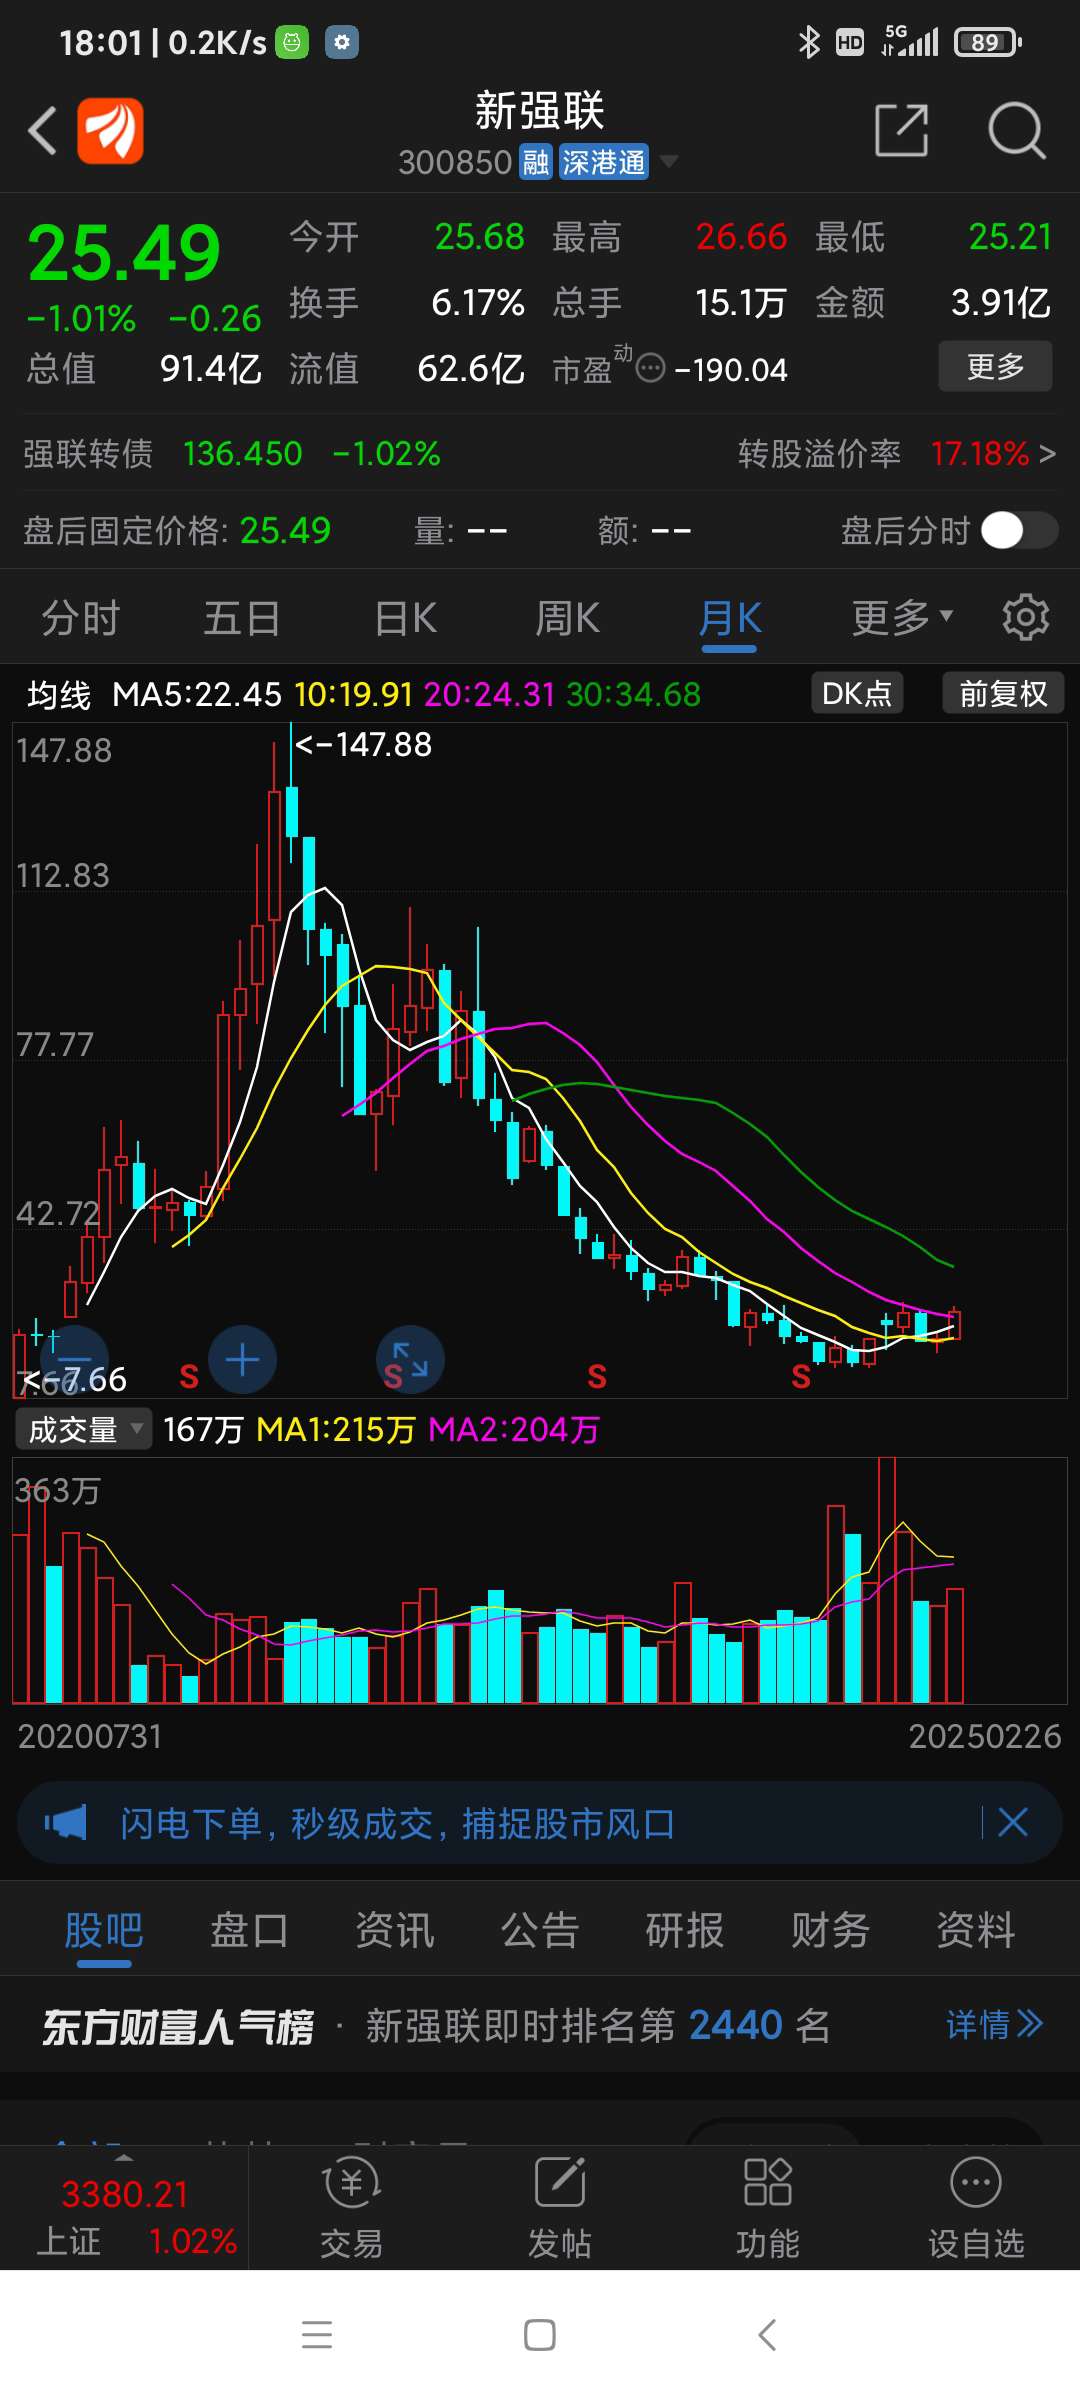
Task: Expand stock name dropdown arrow
Action: coord(669,161)
